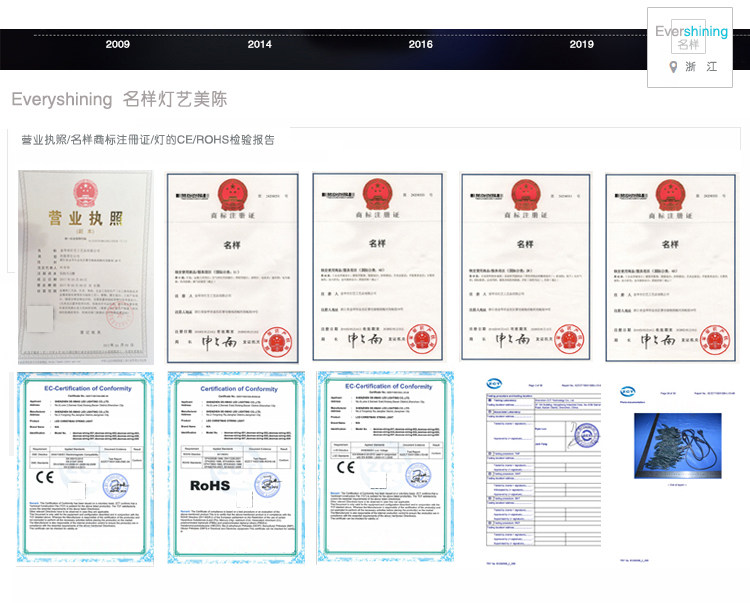The width and height of the screenshot is (750, 603).
Task: Open the third EC-Certification of Conformity image
Action: pos(386,466)
